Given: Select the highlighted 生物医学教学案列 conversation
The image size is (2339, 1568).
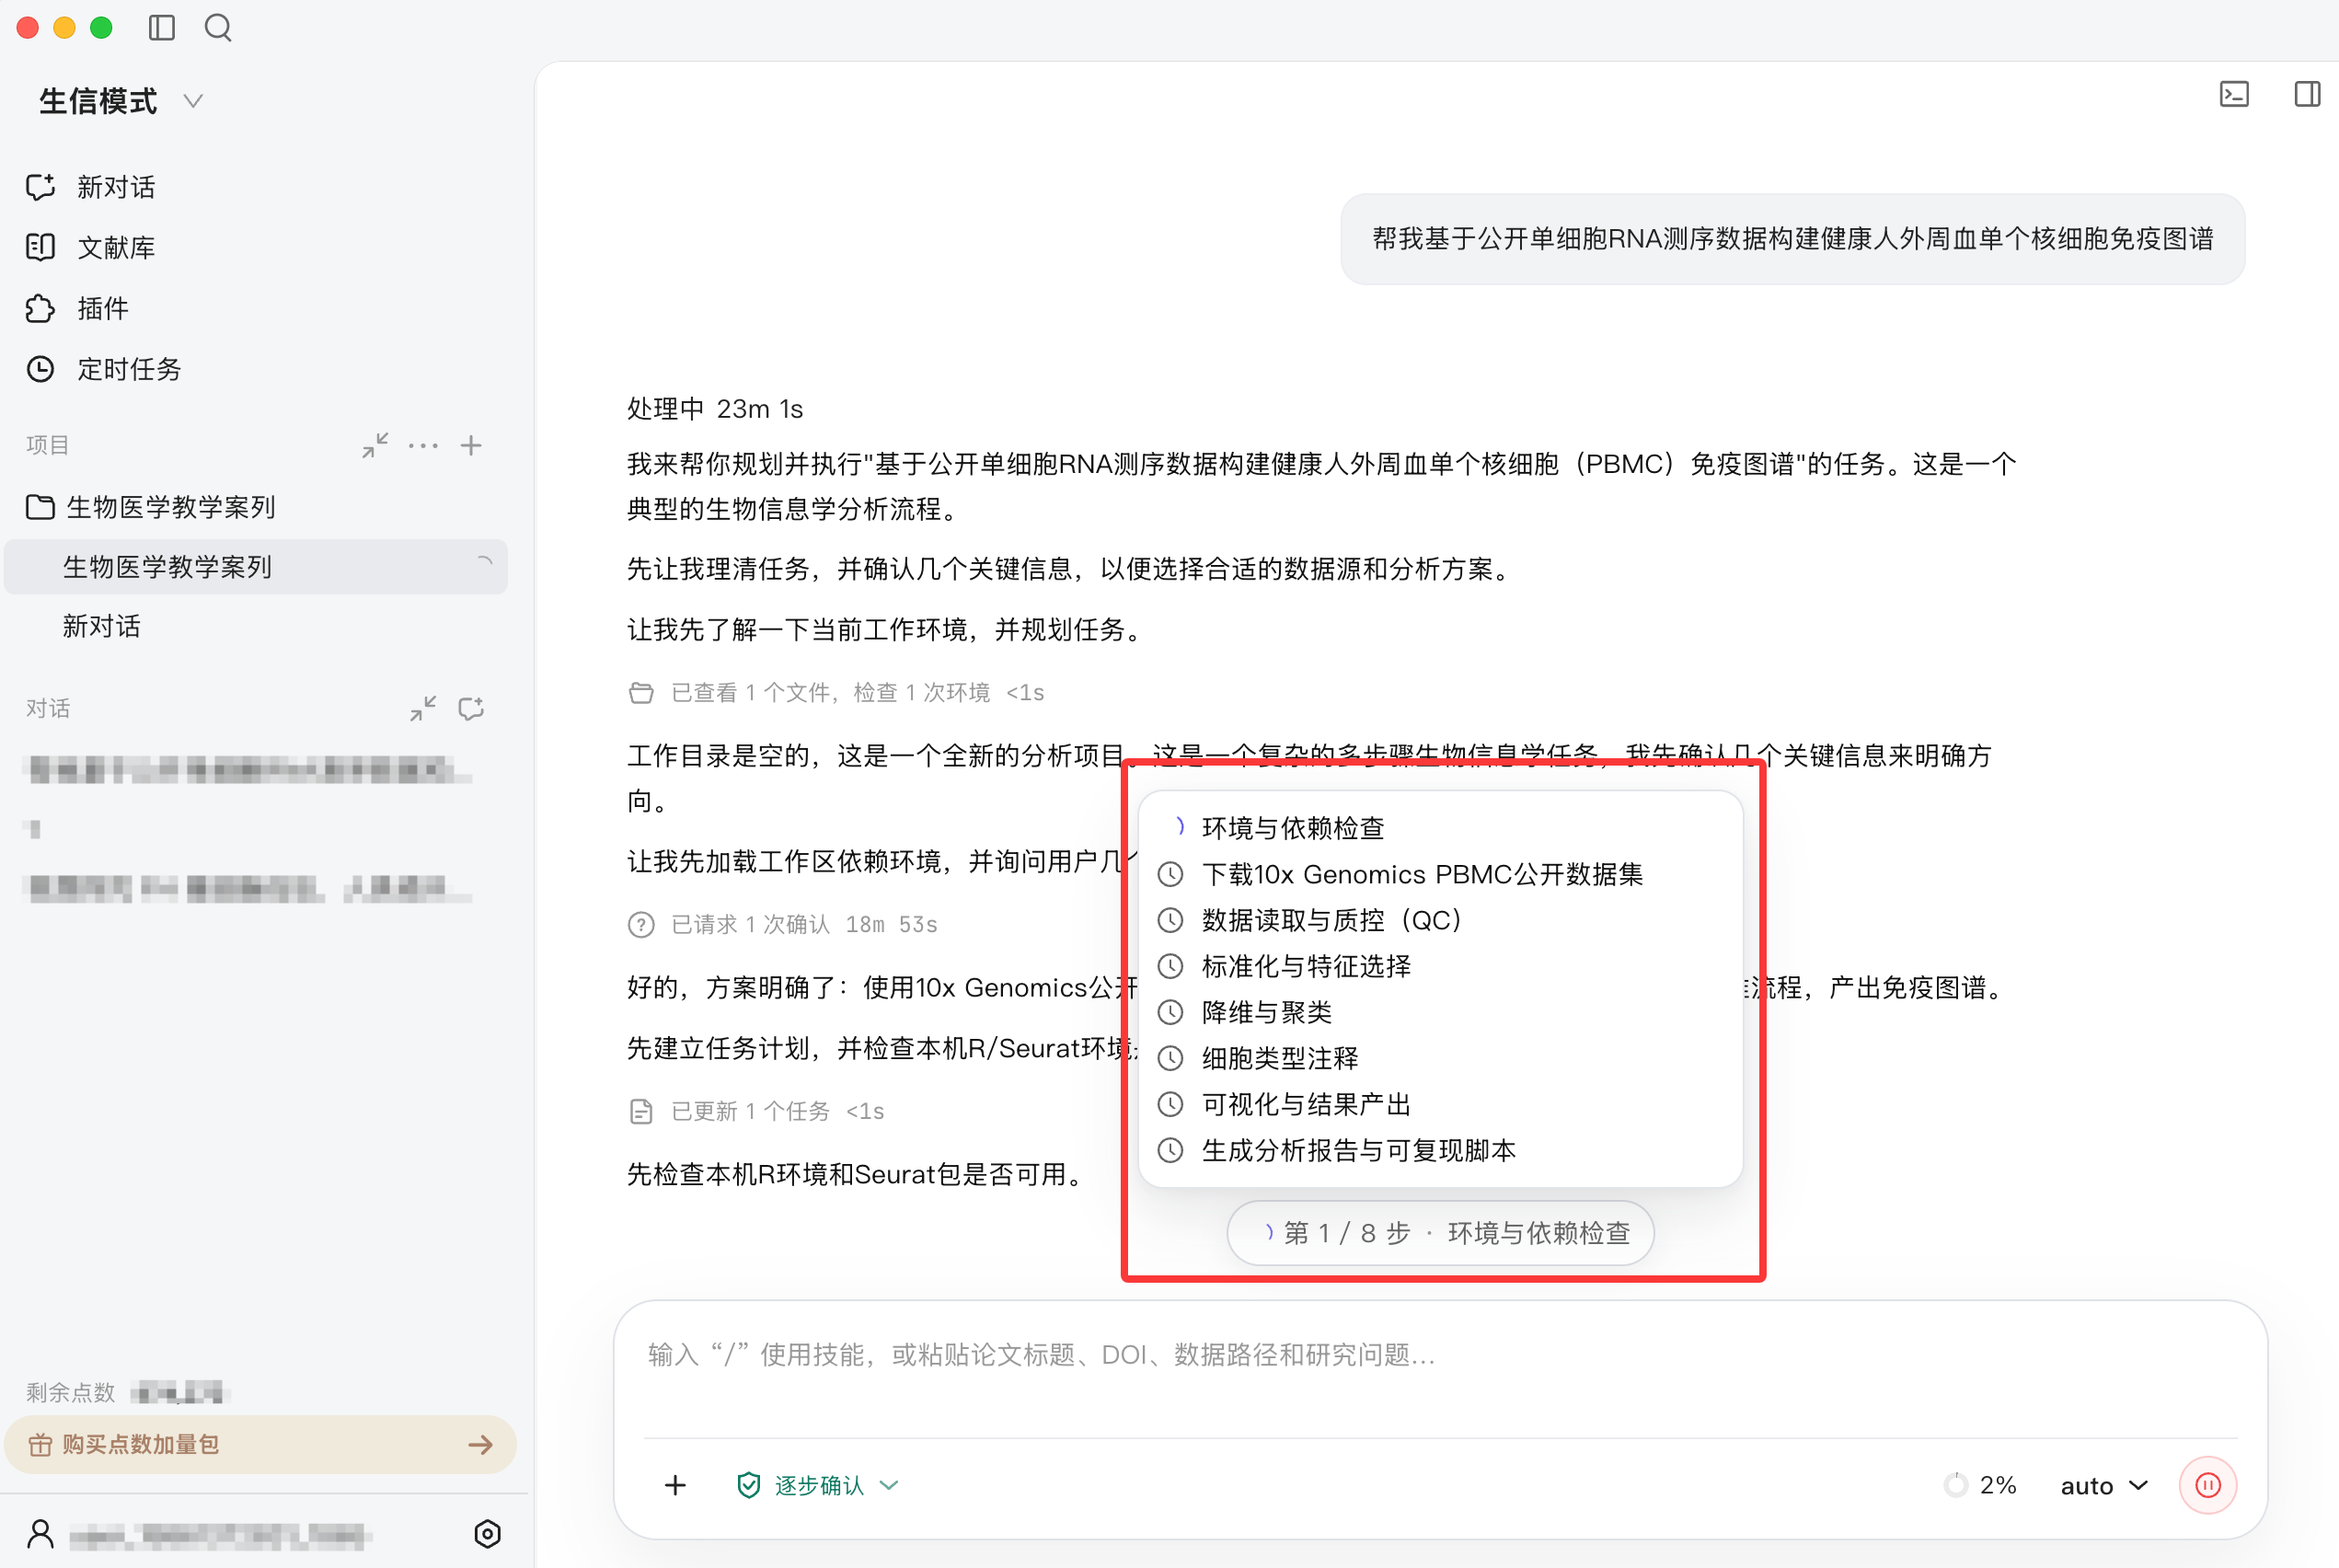Looking at the screenshot, I should 256,567.
